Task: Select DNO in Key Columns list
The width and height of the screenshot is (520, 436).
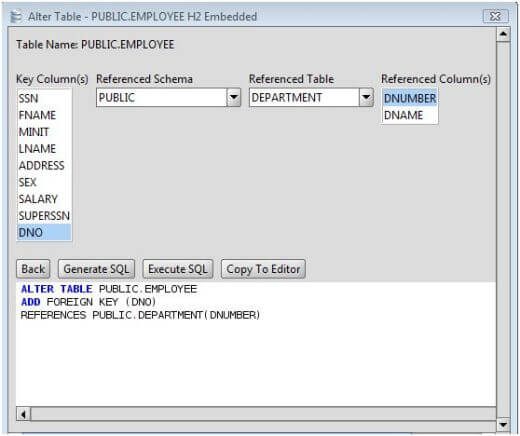Action: tap(44, 232)
